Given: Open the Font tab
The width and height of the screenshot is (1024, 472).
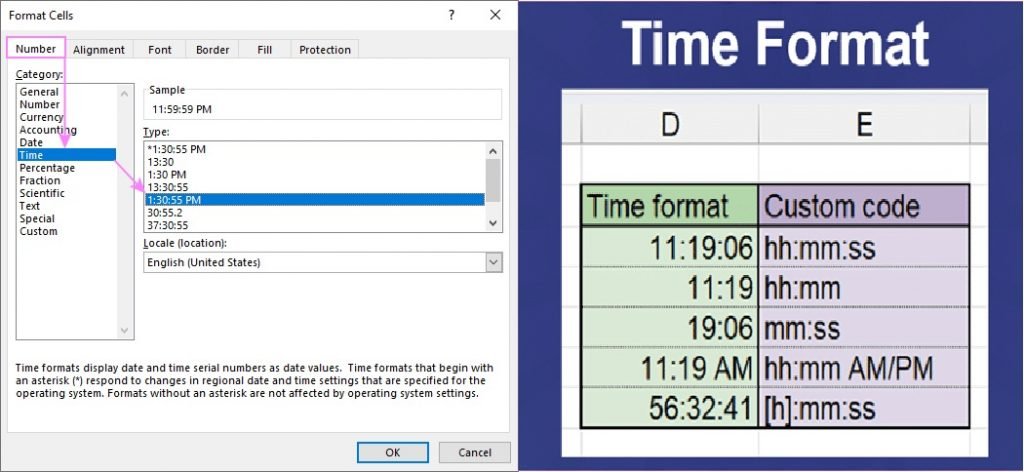Looking at the screenshot, I should [x=160, y=50].
